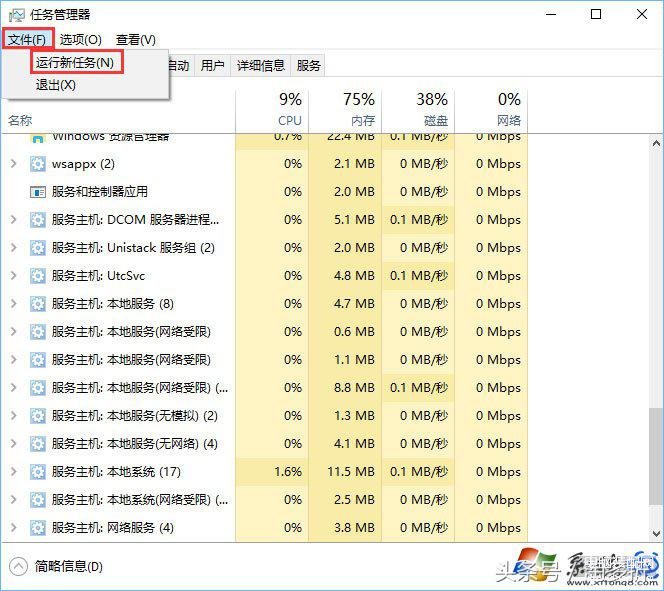Expand 服务主机: 本地系统 (17) row
Image resolution: width=664 pixels, height=591 pixels.
[13, 471]
